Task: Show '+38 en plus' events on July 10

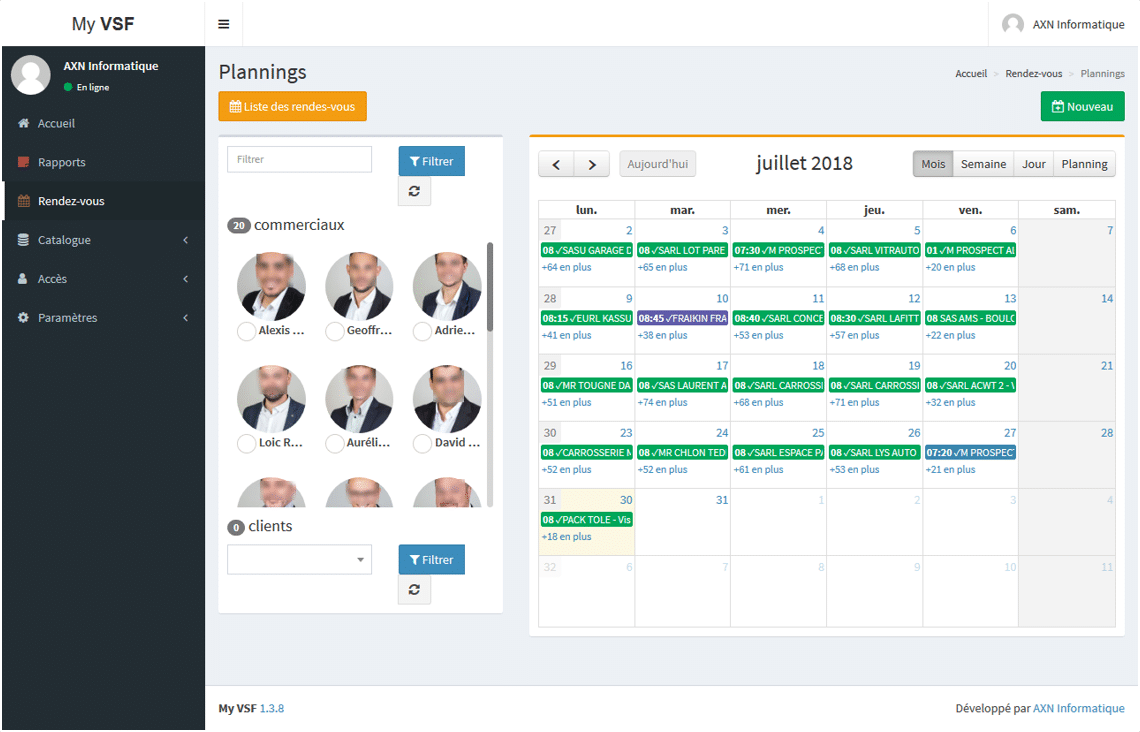Action: point(662,335)
